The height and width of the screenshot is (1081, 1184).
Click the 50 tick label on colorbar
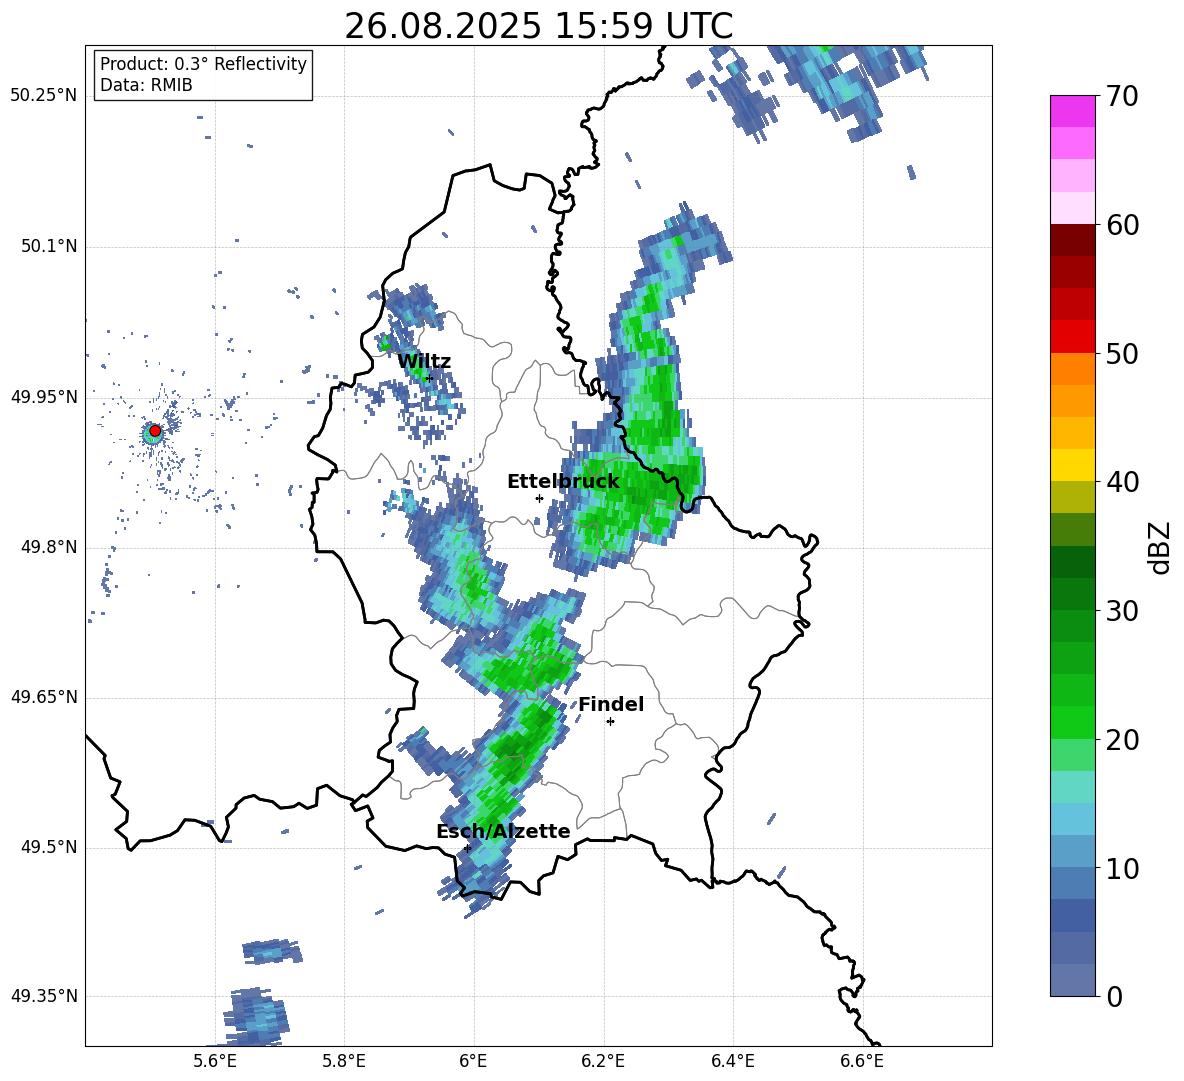pyautogui.click(x=1122, y=353)
